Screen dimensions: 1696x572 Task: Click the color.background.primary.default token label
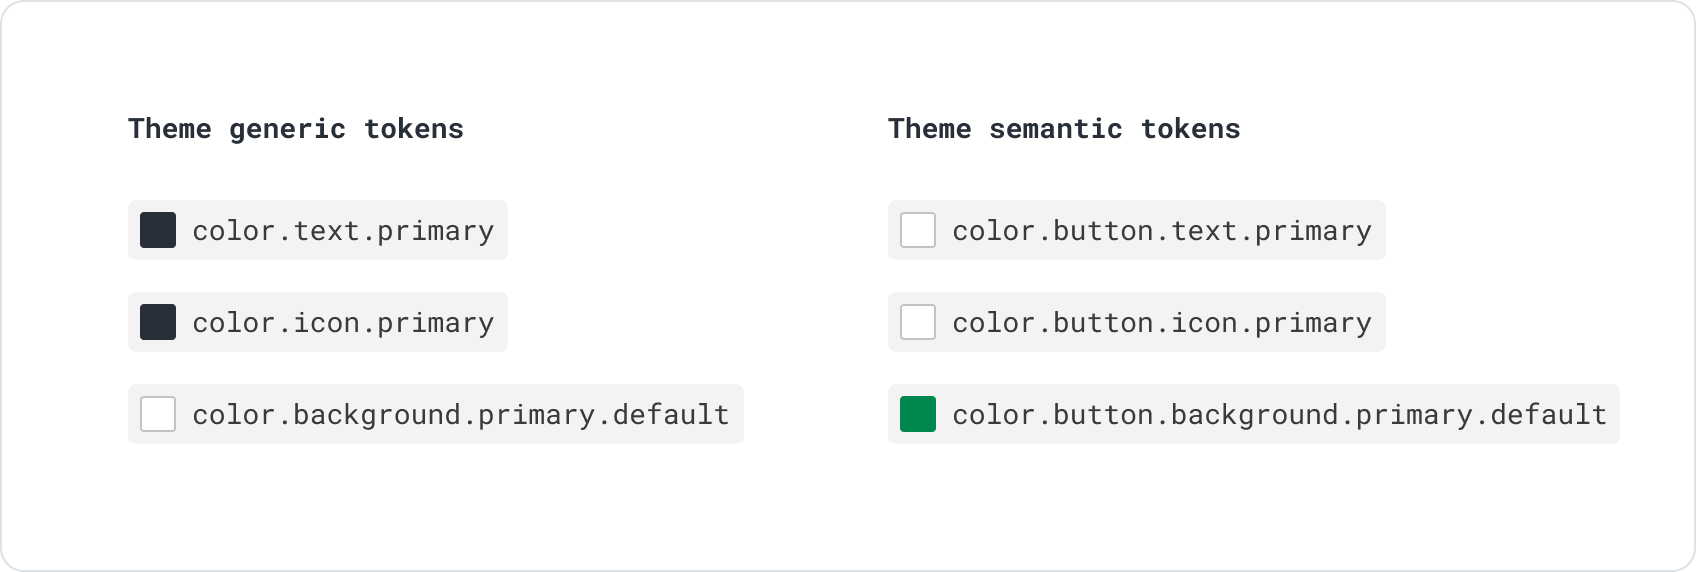(460, 415)
